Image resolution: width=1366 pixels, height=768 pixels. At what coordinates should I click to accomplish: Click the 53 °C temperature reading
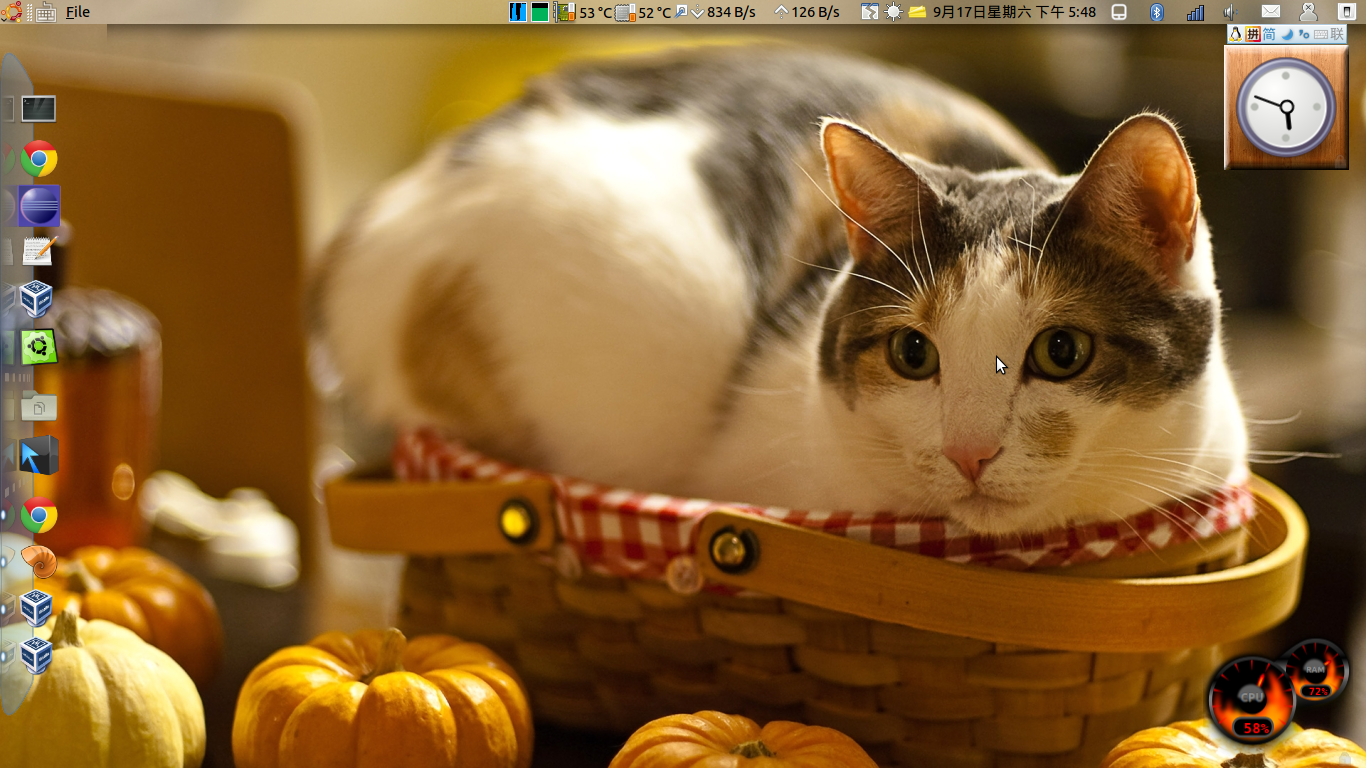[x=595, y=12]
